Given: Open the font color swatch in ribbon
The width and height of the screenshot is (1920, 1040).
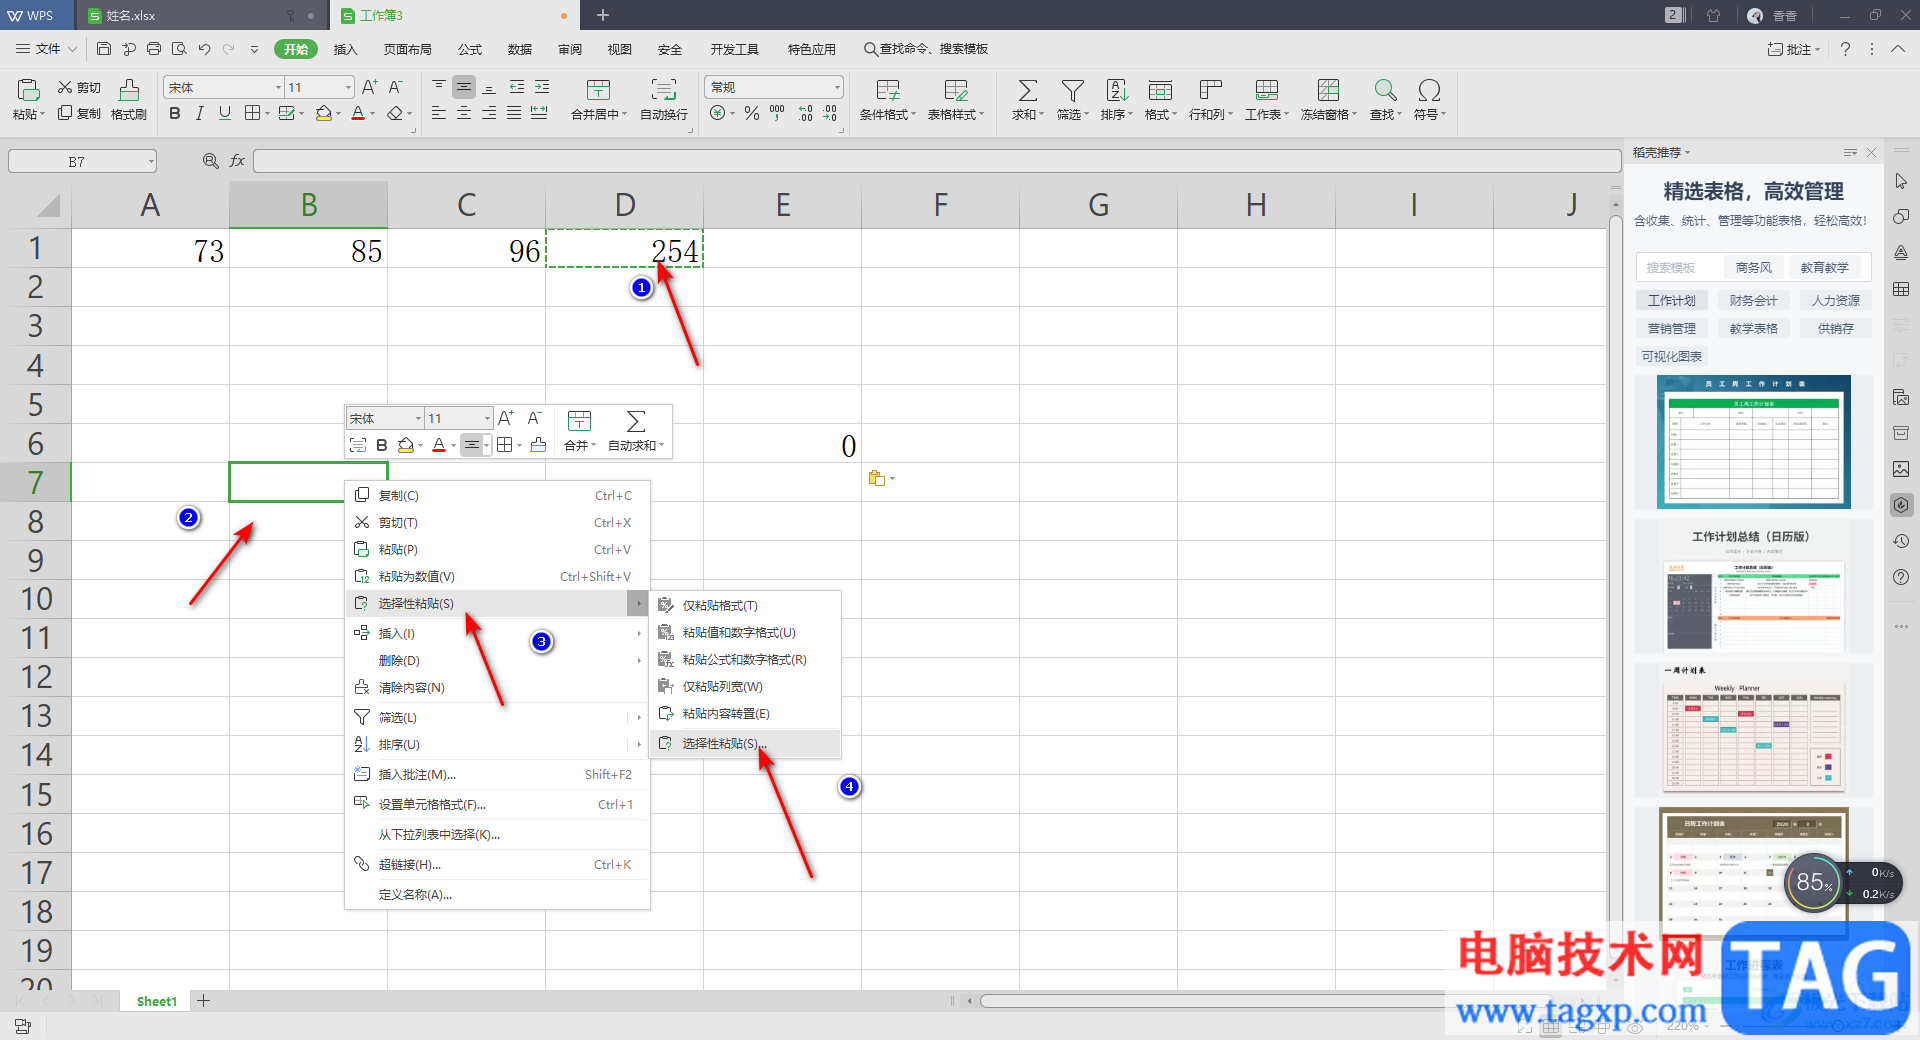Looking at the screenshot, I should [358, 114].
